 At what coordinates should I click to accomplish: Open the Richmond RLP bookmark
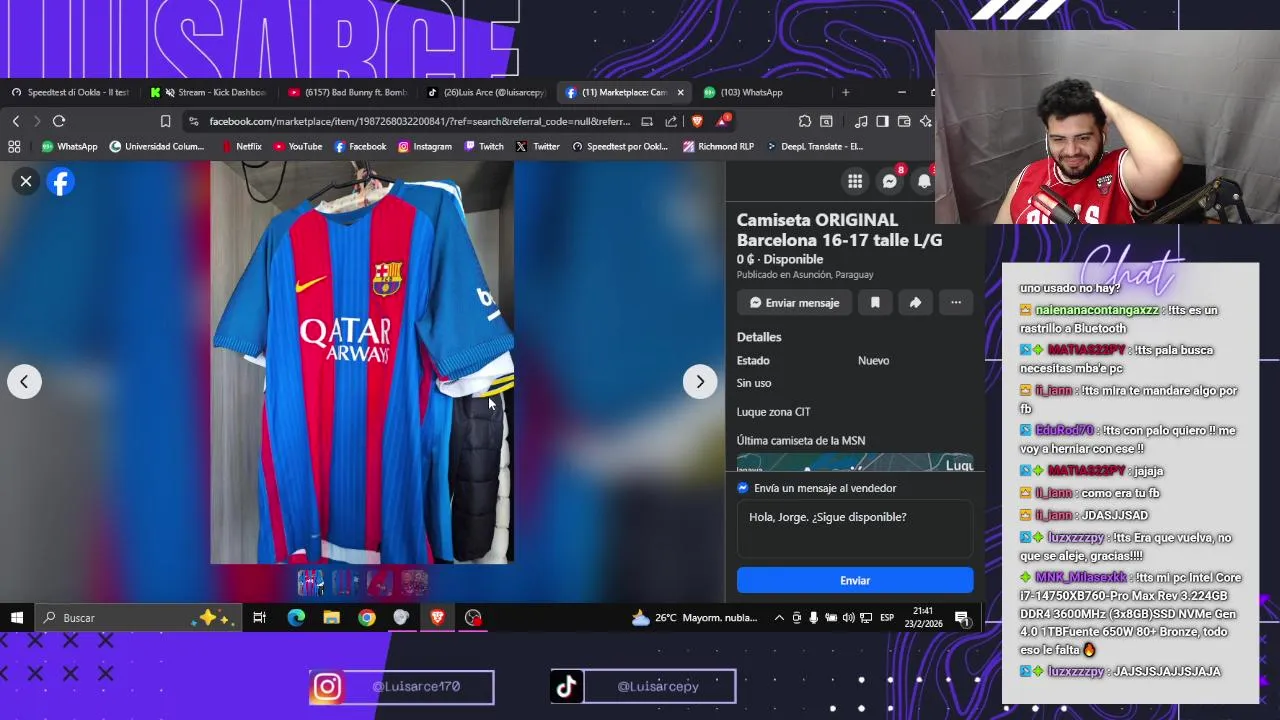(x=718, y=146)
